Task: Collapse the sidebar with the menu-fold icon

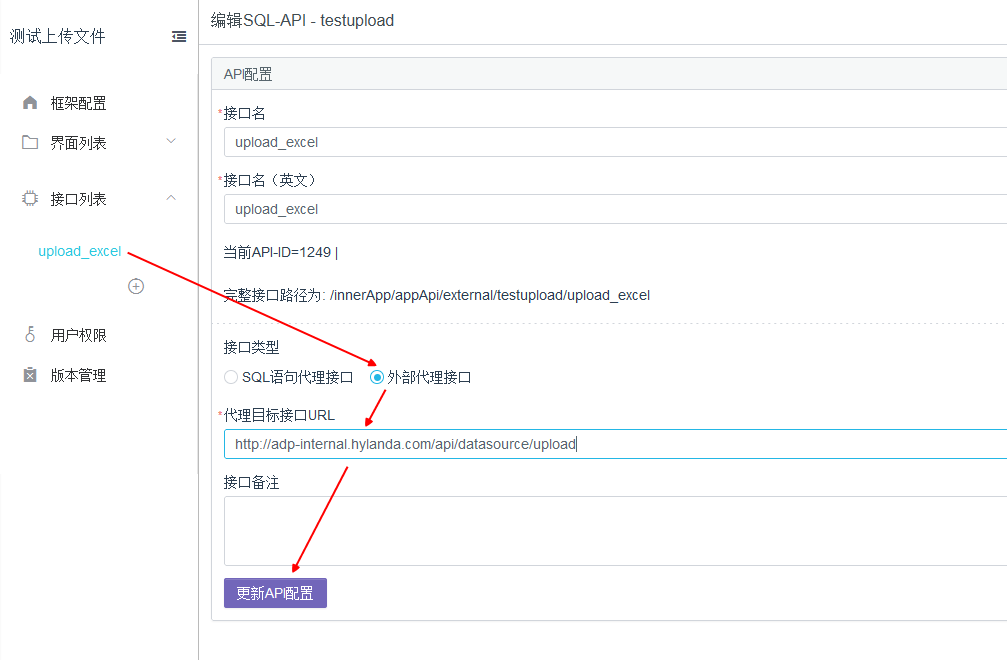Action: 179,37
